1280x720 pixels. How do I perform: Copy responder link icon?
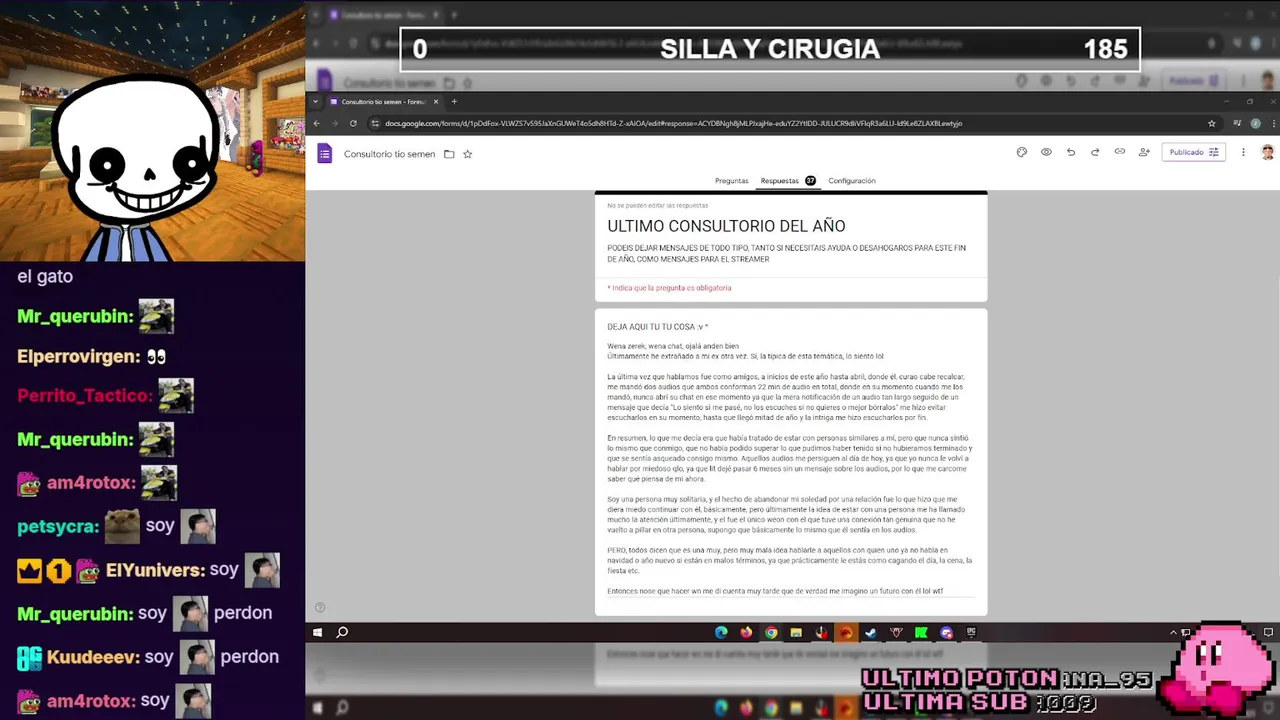(1119, 152)
